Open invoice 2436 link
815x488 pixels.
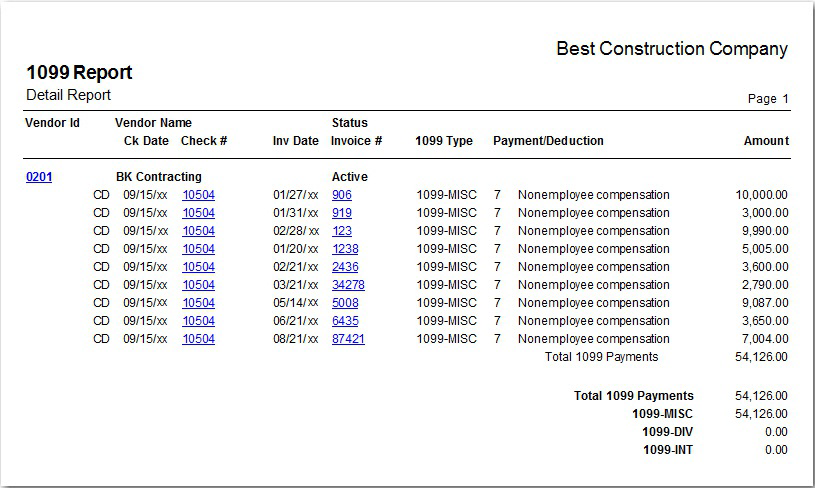coord(345,267)
